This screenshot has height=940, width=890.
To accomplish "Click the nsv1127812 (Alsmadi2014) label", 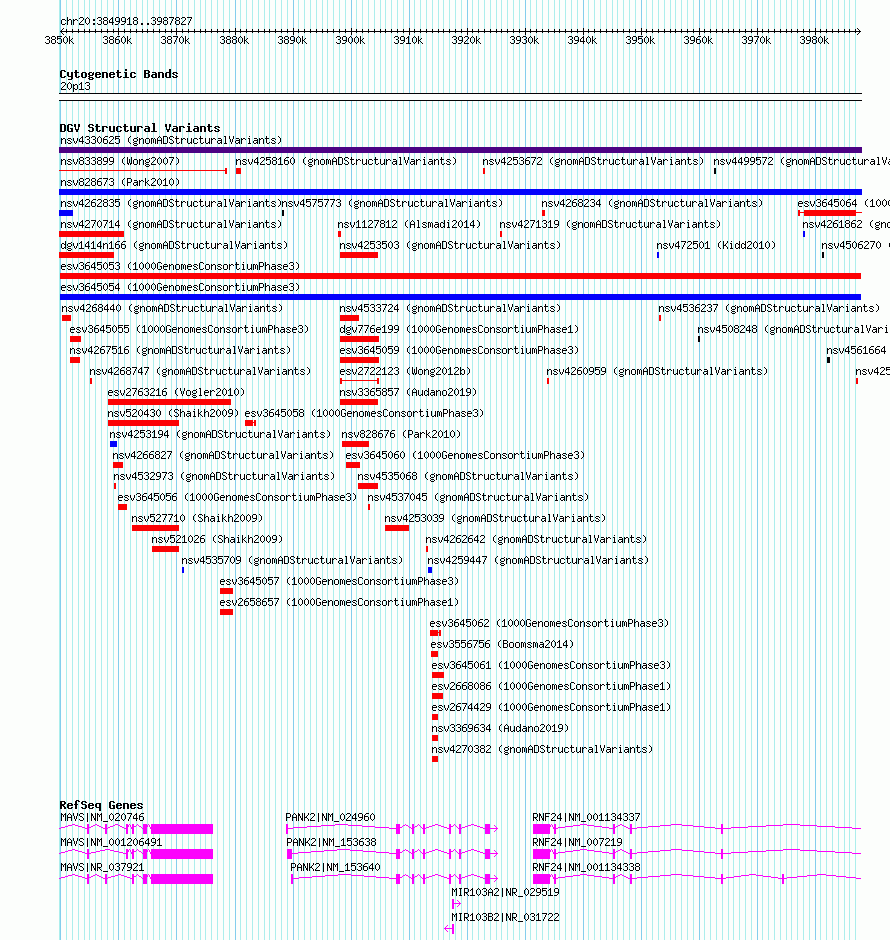I will click(409, 224).
